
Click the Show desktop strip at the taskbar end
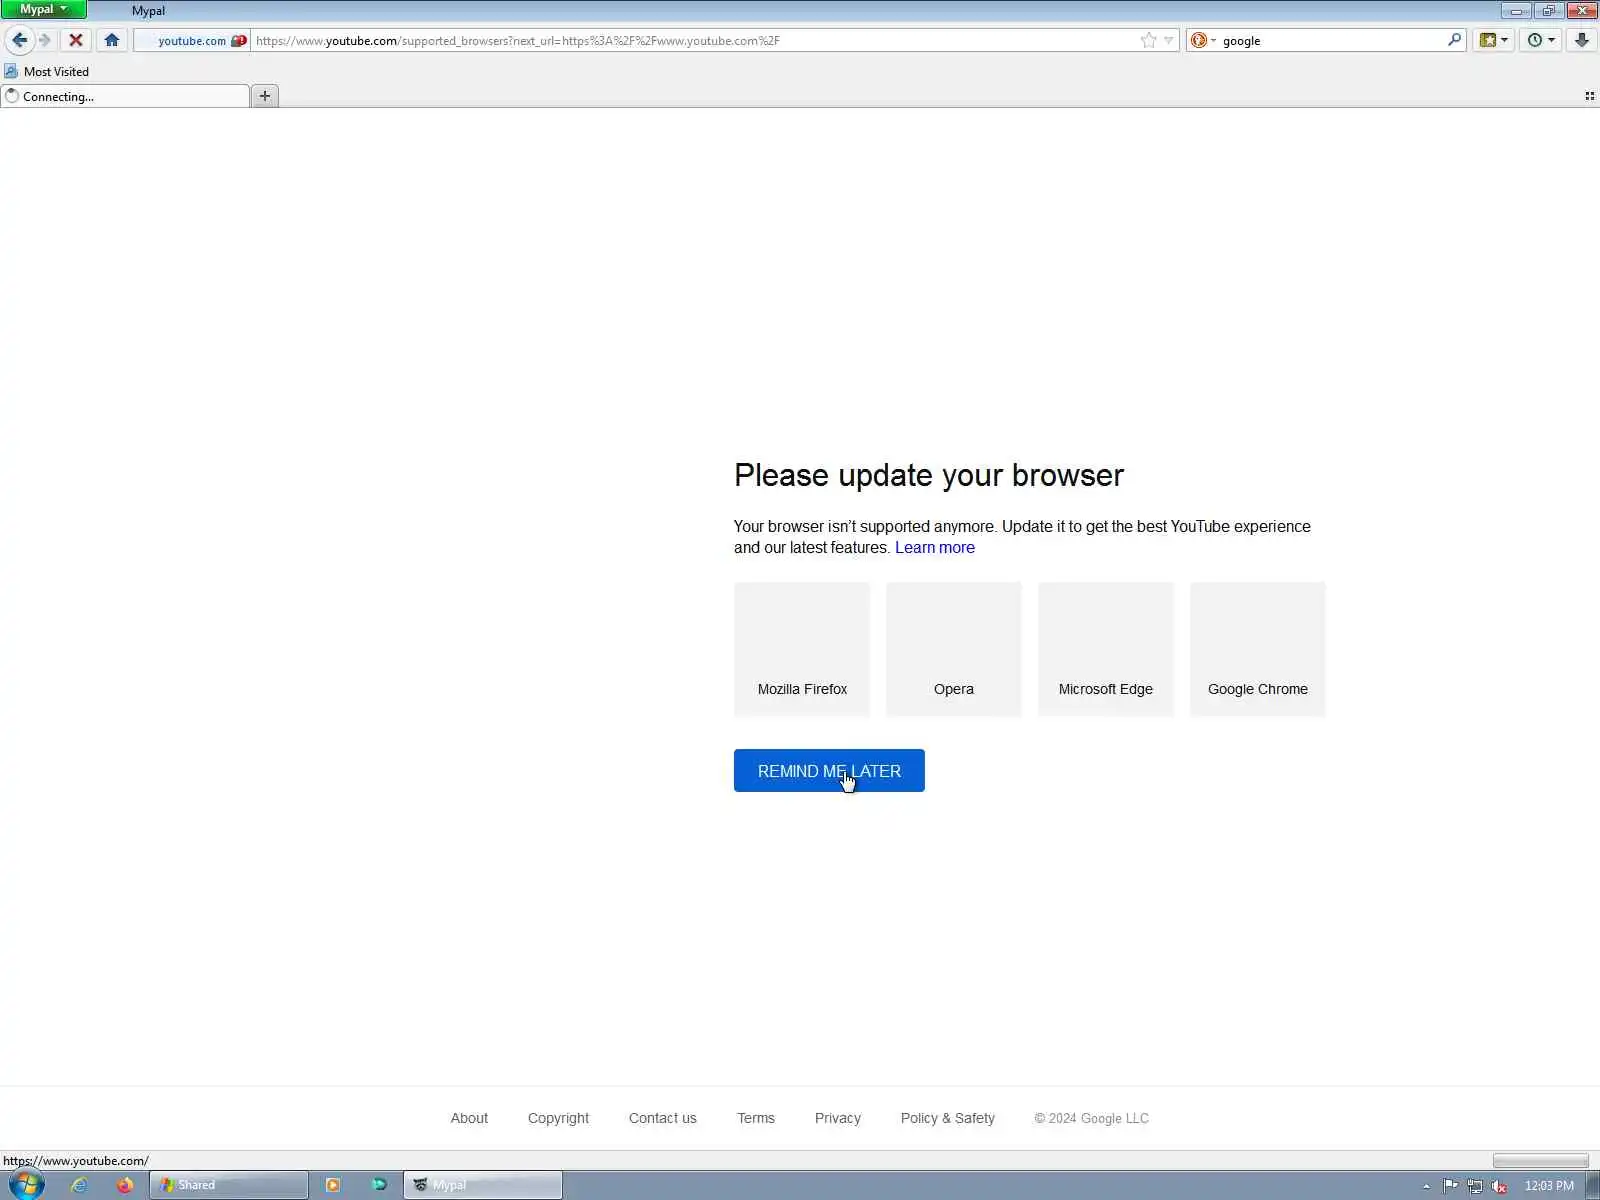pyautogui.click(x=1592, y=1185)
